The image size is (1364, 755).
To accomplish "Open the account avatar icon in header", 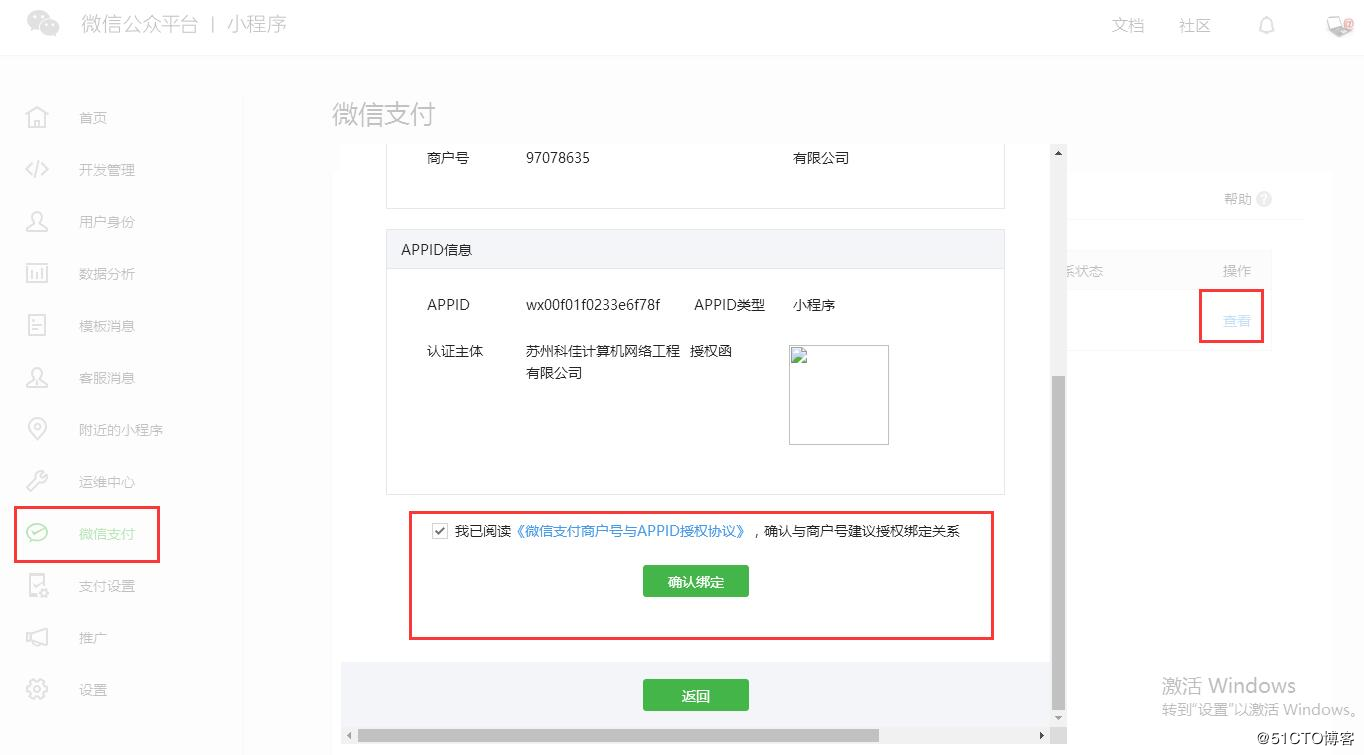I will [x=1340, y=26].
